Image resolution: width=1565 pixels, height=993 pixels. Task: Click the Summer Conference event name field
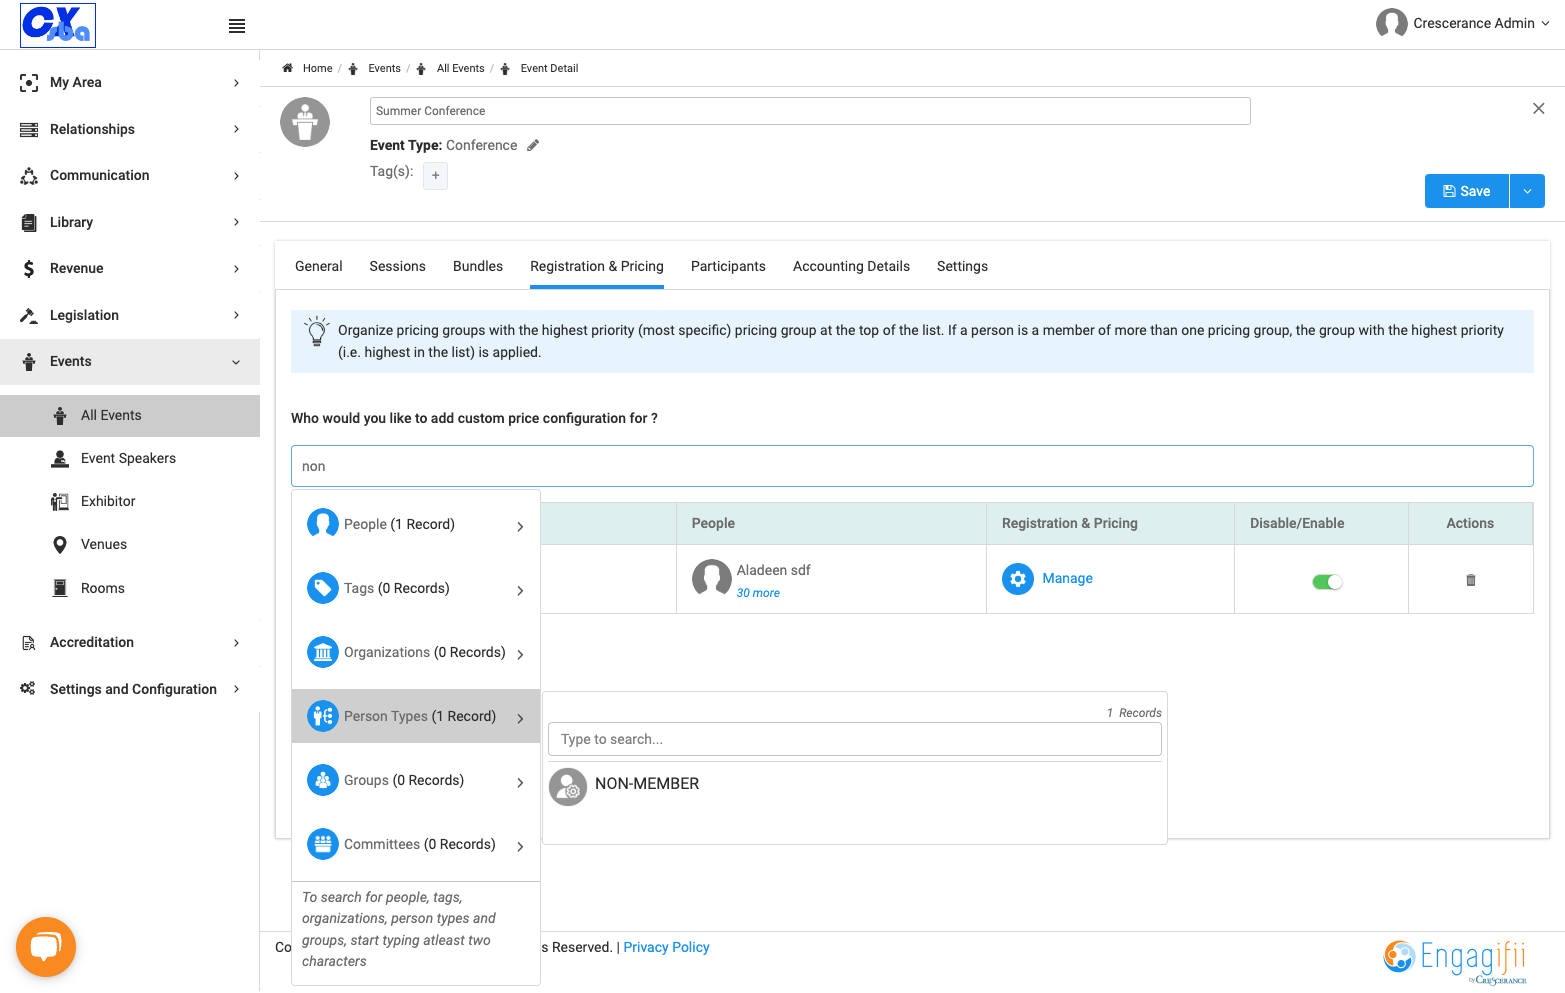[810, 111]
